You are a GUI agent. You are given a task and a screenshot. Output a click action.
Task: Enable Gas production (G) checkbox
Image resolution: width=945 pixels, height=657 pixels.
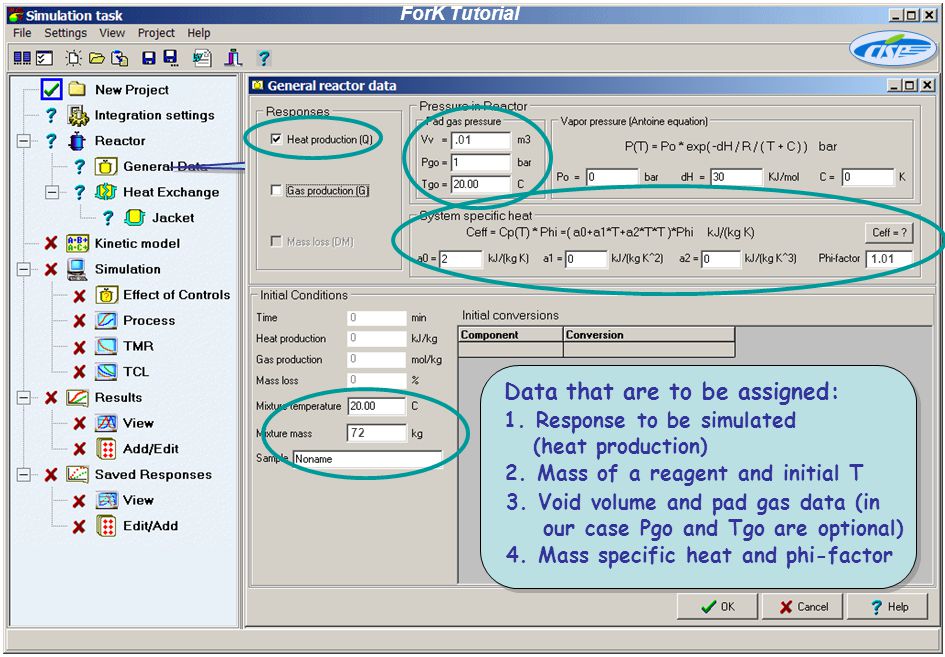276,190
